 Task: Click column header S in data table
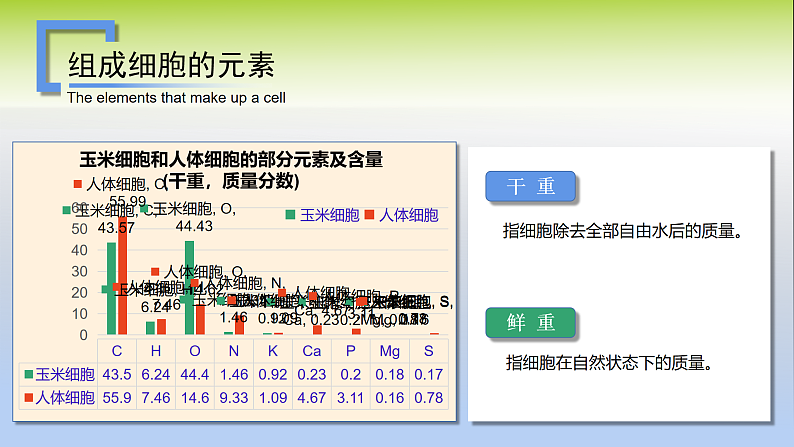(429, 351)
